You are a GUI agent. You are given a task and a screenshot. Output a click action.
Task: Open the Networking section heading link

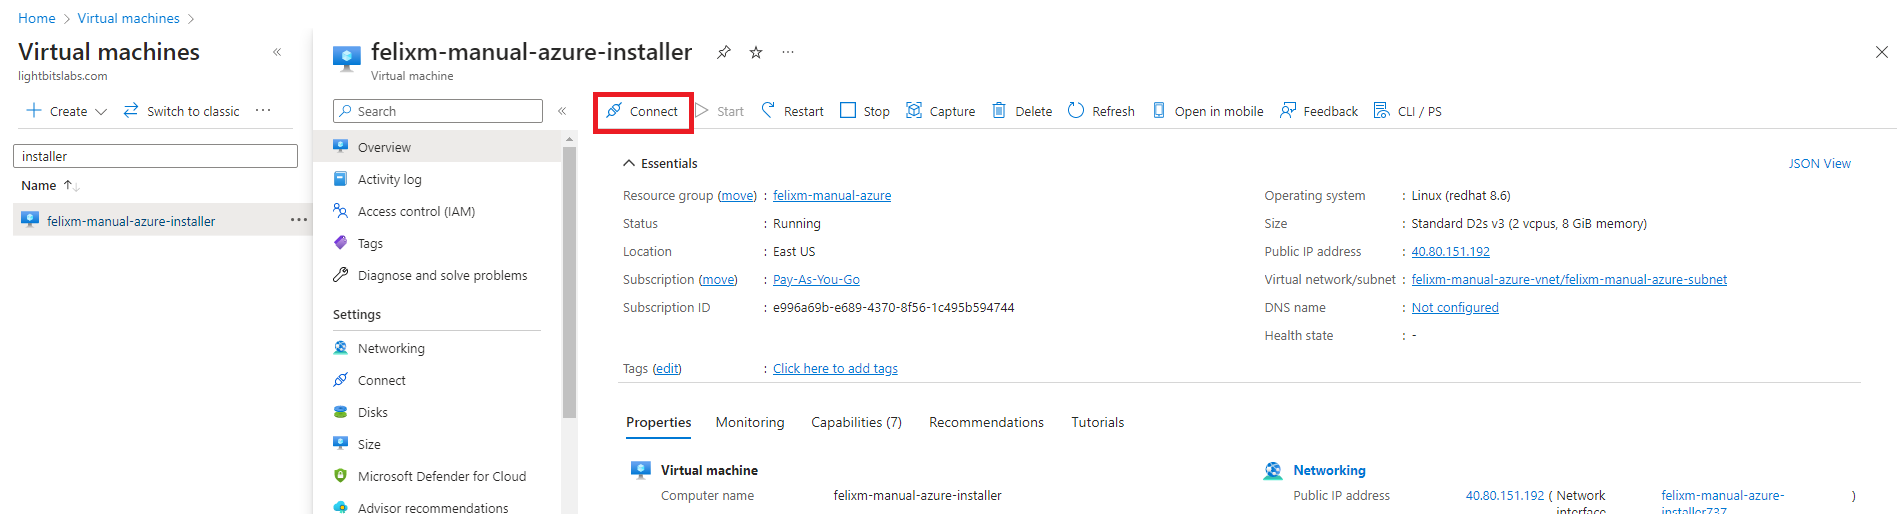point(1329,470)
